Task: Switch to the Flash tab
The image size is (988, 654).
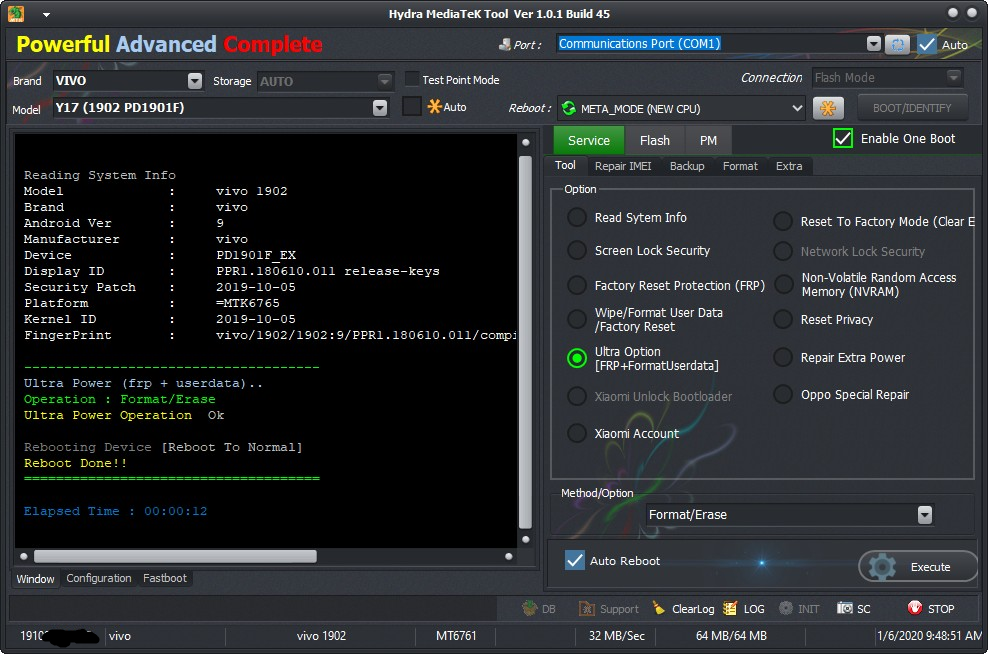Action: click(655, 141)
